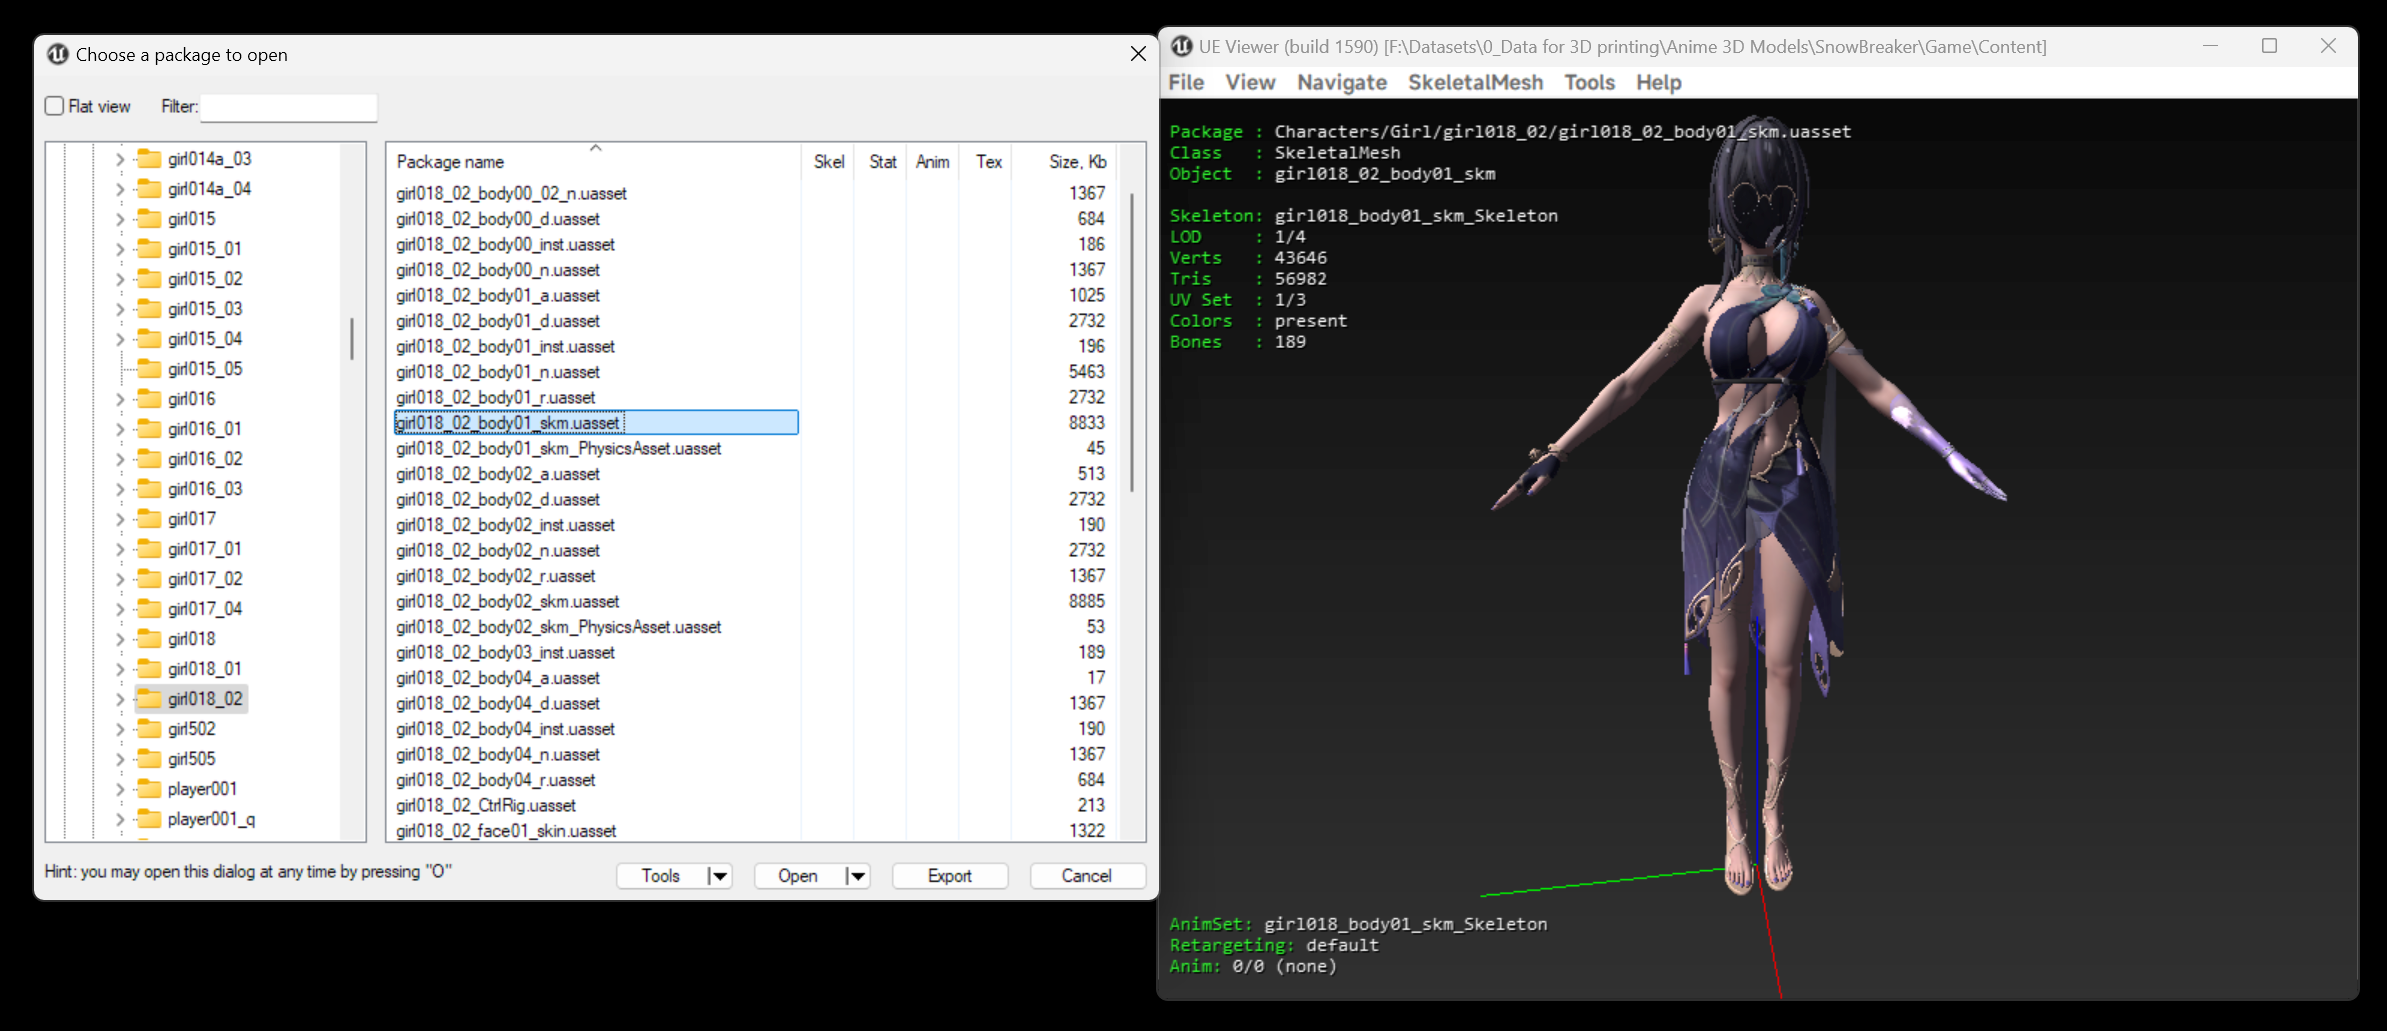Select girl018_02_body02_skm.uasset row
The width and height of the screenshot is (2387, 1031).
coord(596,601)
